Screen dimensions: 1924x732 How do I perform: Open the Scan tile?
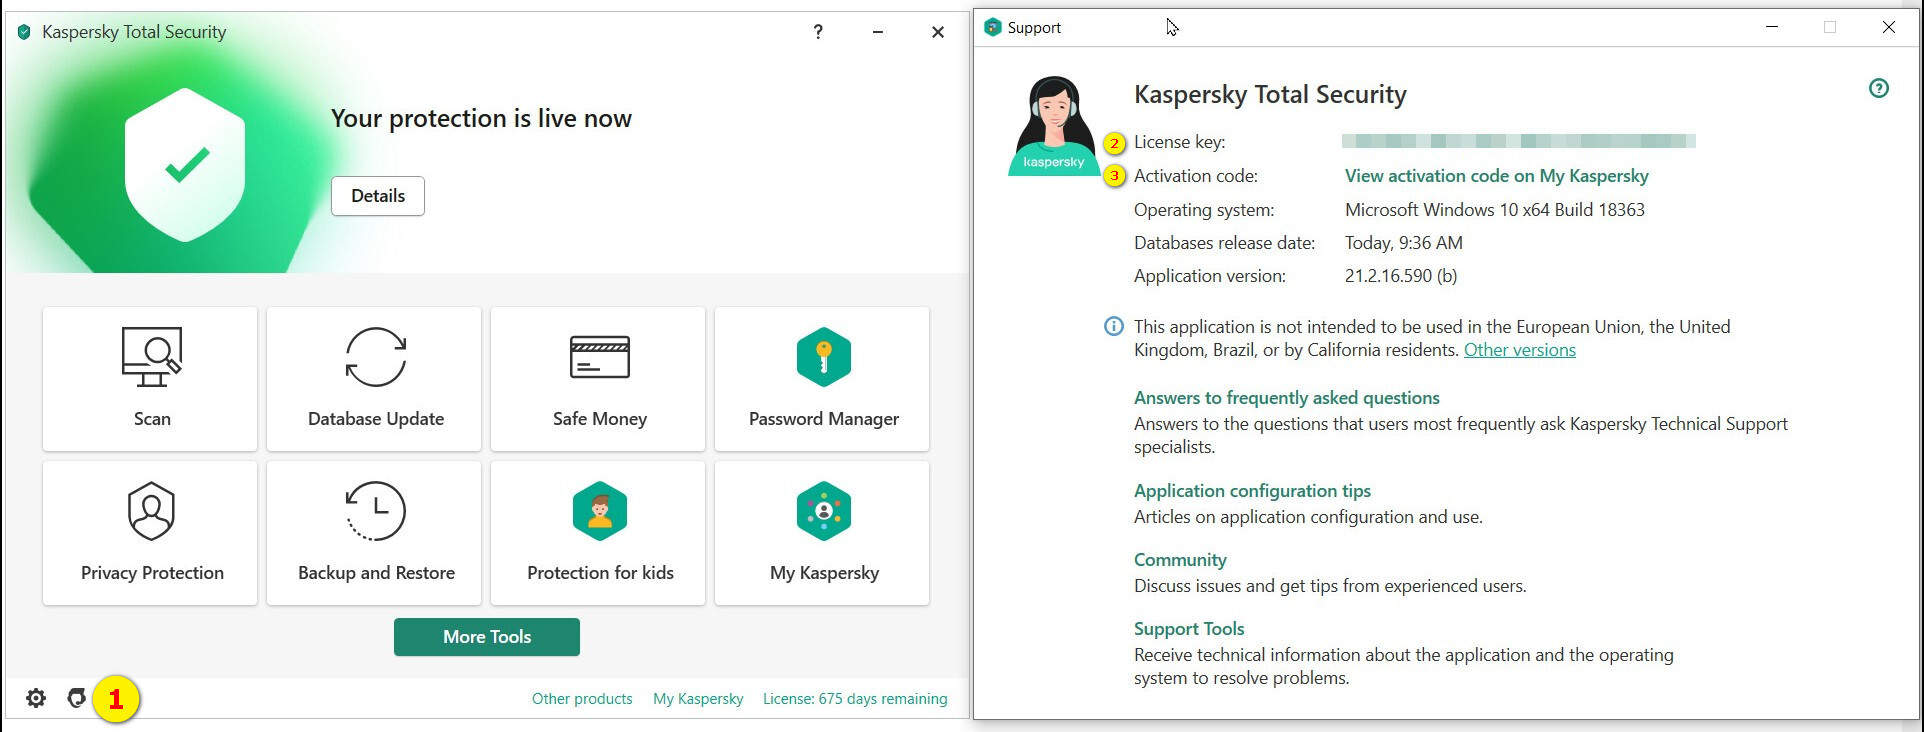[x=150, y=379]
